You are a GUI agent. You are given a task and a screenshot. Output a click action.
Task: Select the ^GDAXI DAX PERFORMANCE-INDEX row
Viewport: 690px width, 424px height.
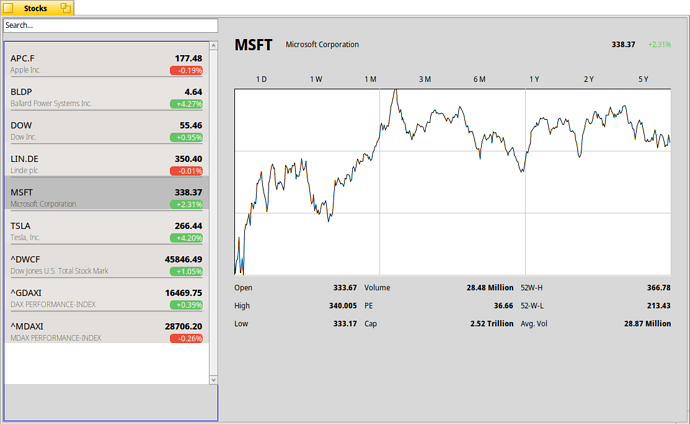(x=107, y=294)
